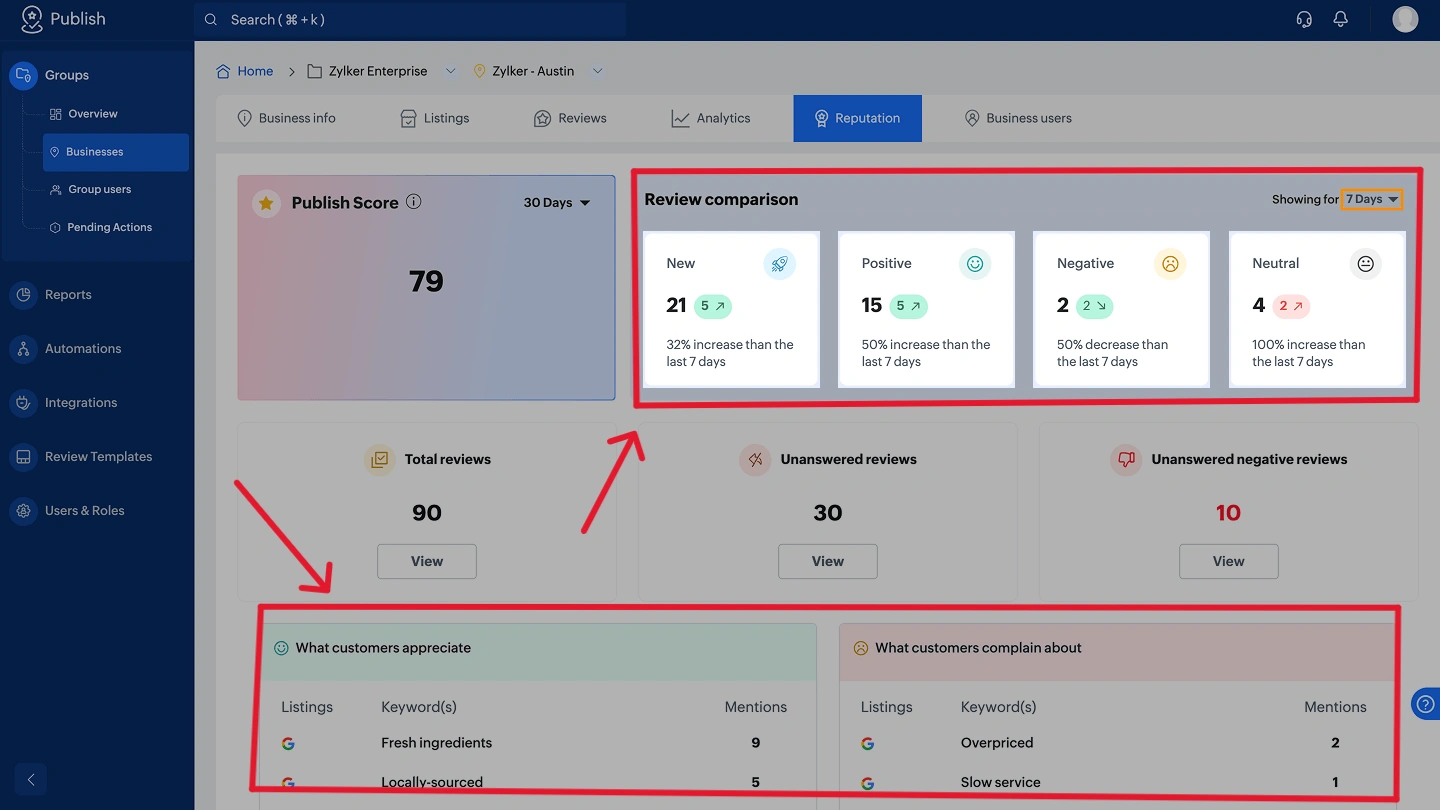Click the headset support icon

(1304, 19)
